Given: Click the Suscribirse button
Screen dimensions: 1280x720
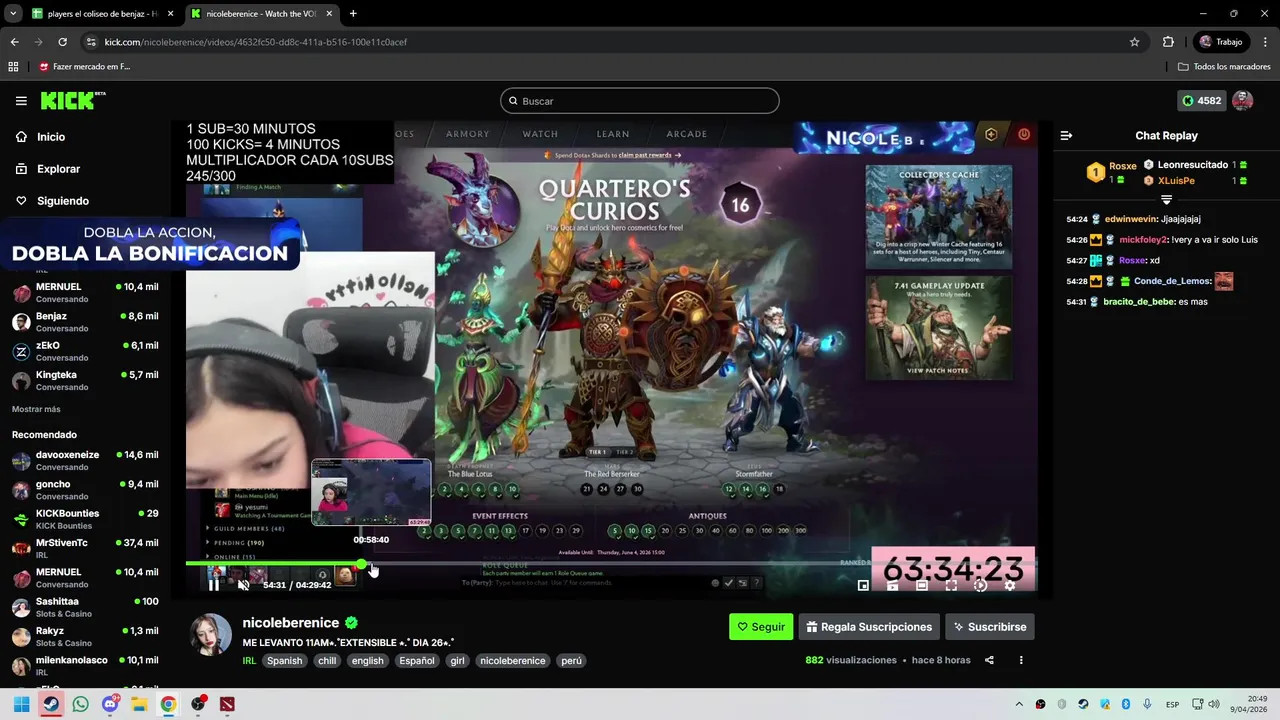Looking at the screenshot, I should click(x=990, y=627).
